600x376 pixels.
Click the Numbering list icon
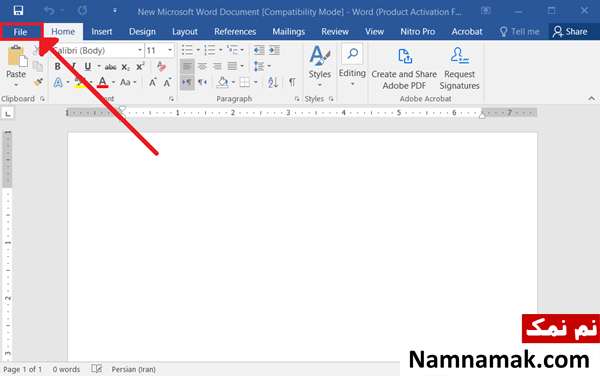[x=210, y=50]
